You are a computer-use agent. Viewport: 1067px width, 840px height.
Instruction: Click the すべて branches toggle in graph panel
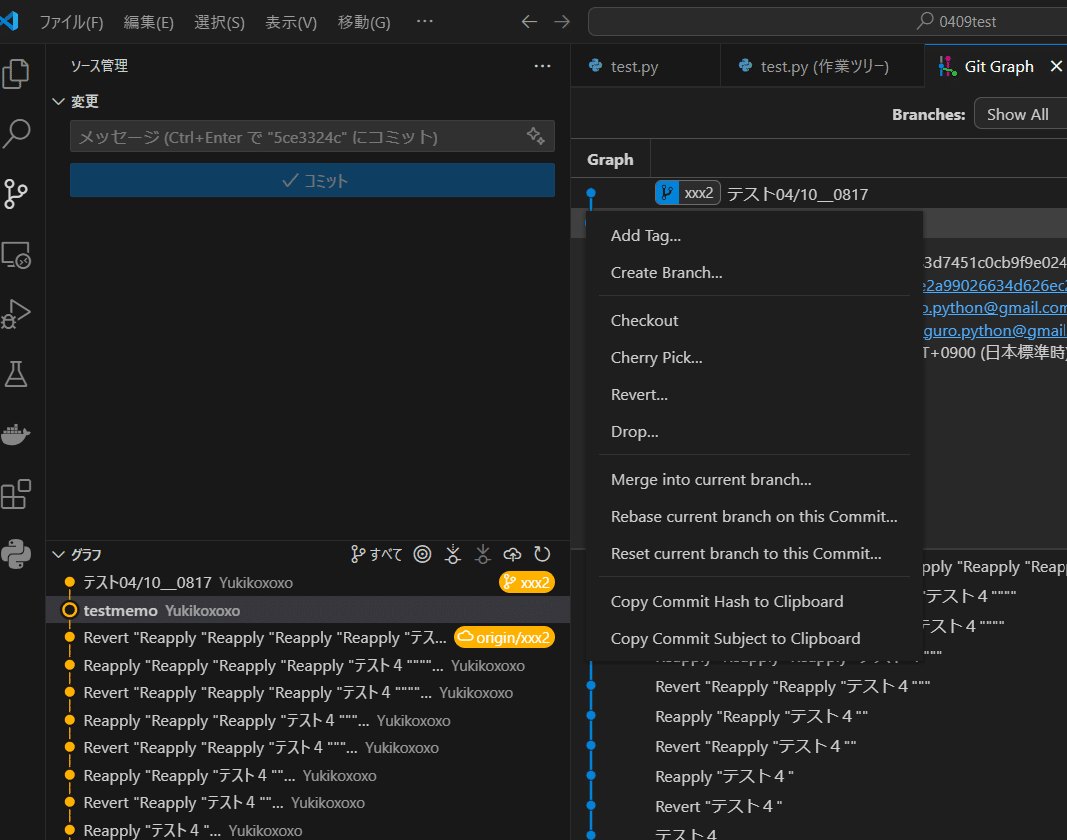[x=375, y=554]
